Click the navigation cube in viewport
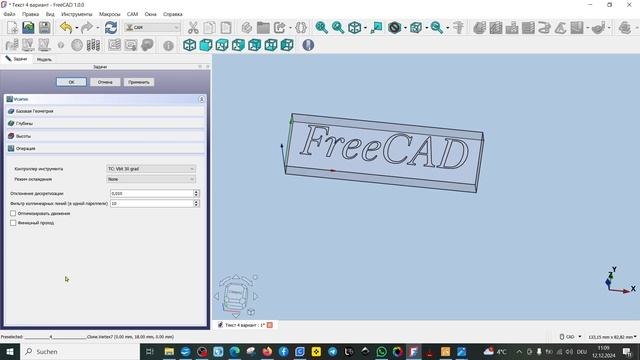The width and height of the screenshot is (640, 360). tap(236, 296)
